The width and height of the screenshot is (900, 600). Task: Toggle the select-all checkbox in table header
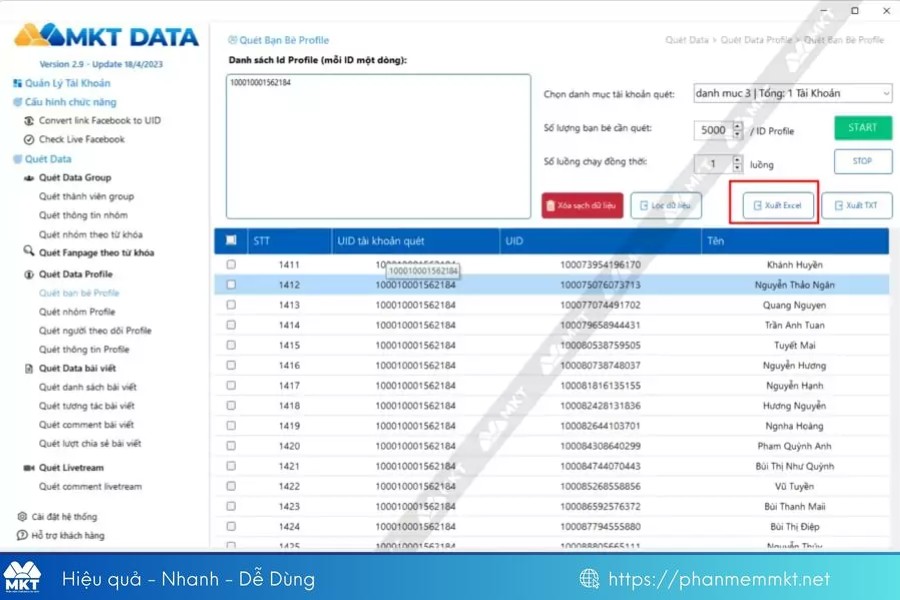[231, 240]
